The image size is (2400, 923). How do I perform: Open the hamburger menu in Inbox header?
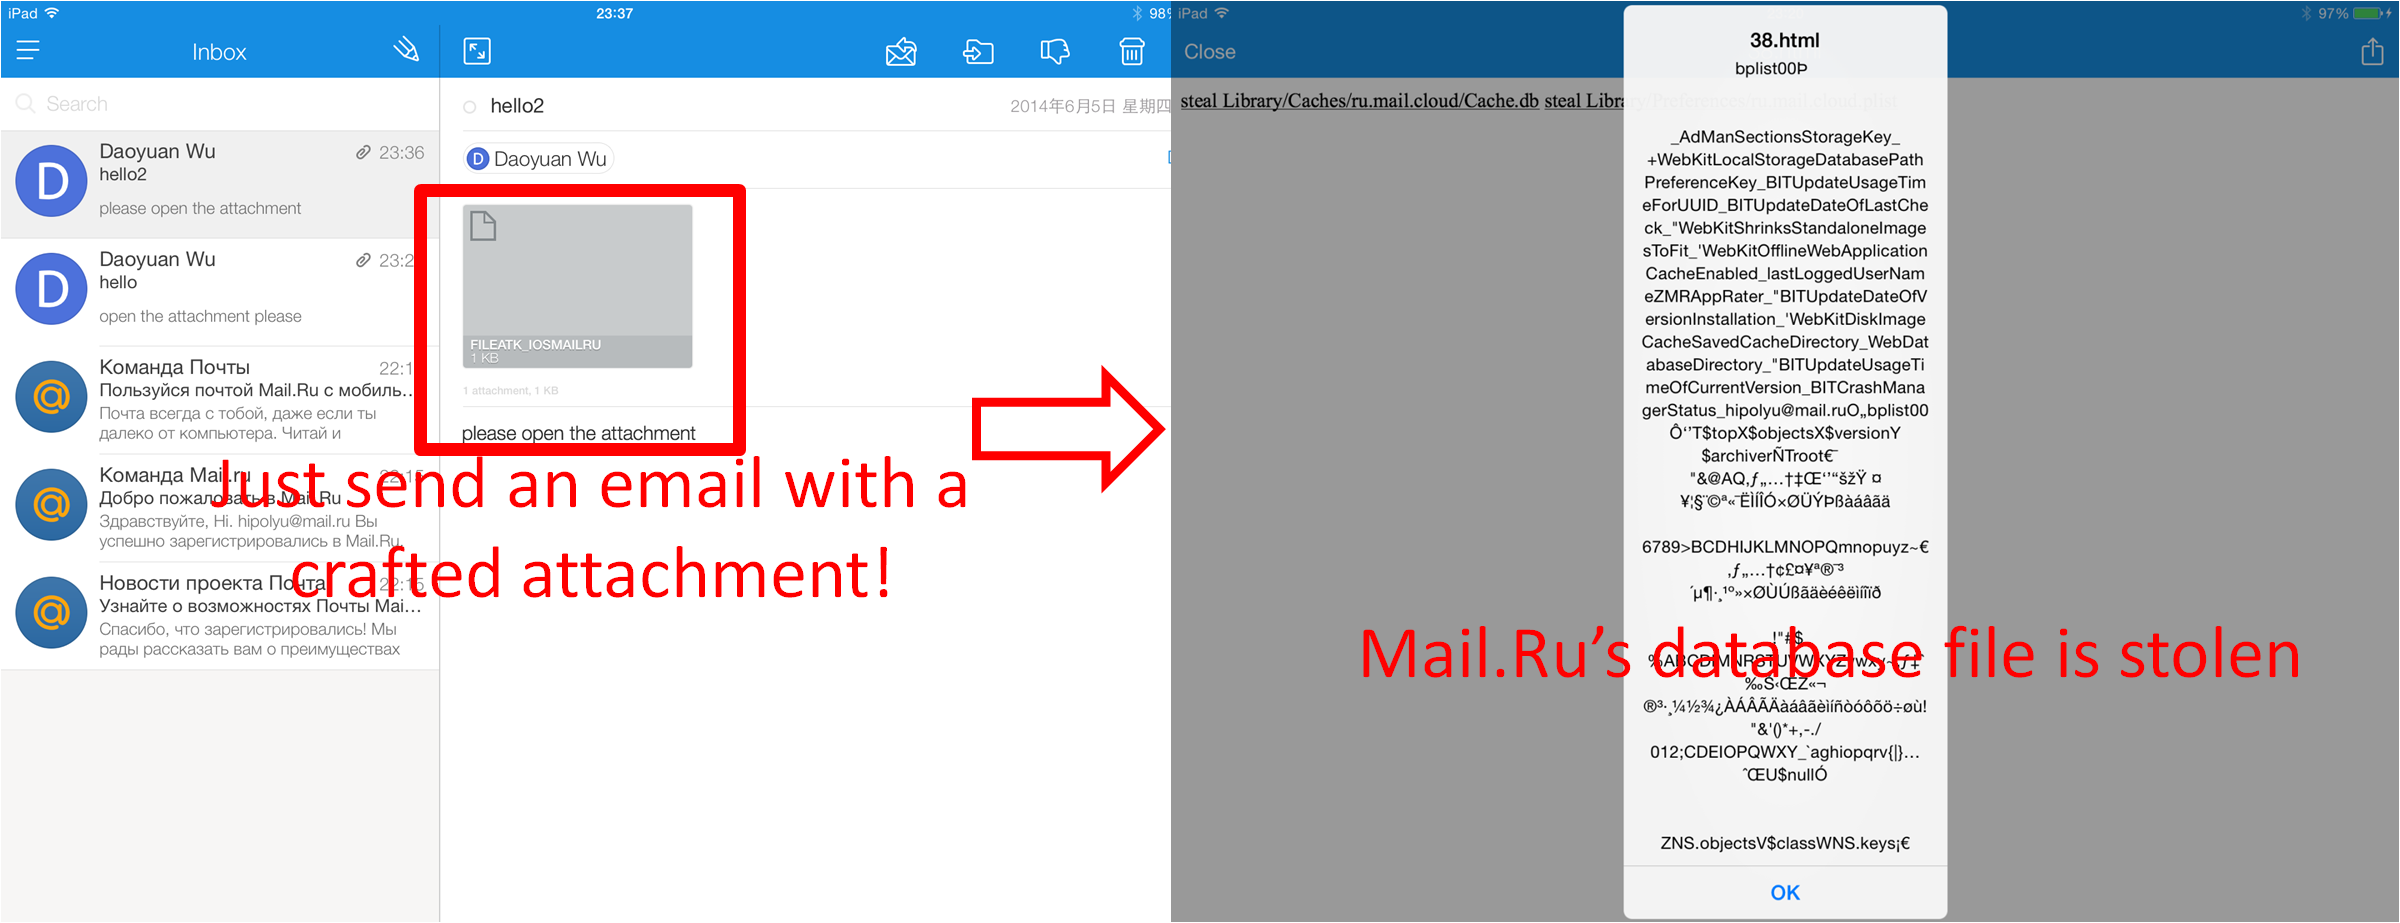(x=28, y=50)
